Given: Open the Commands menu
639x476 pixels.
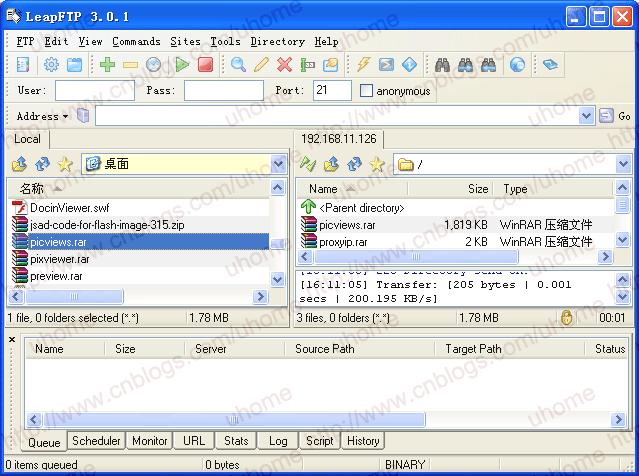Looking at the screenshot, I should (x=136, y=42).
